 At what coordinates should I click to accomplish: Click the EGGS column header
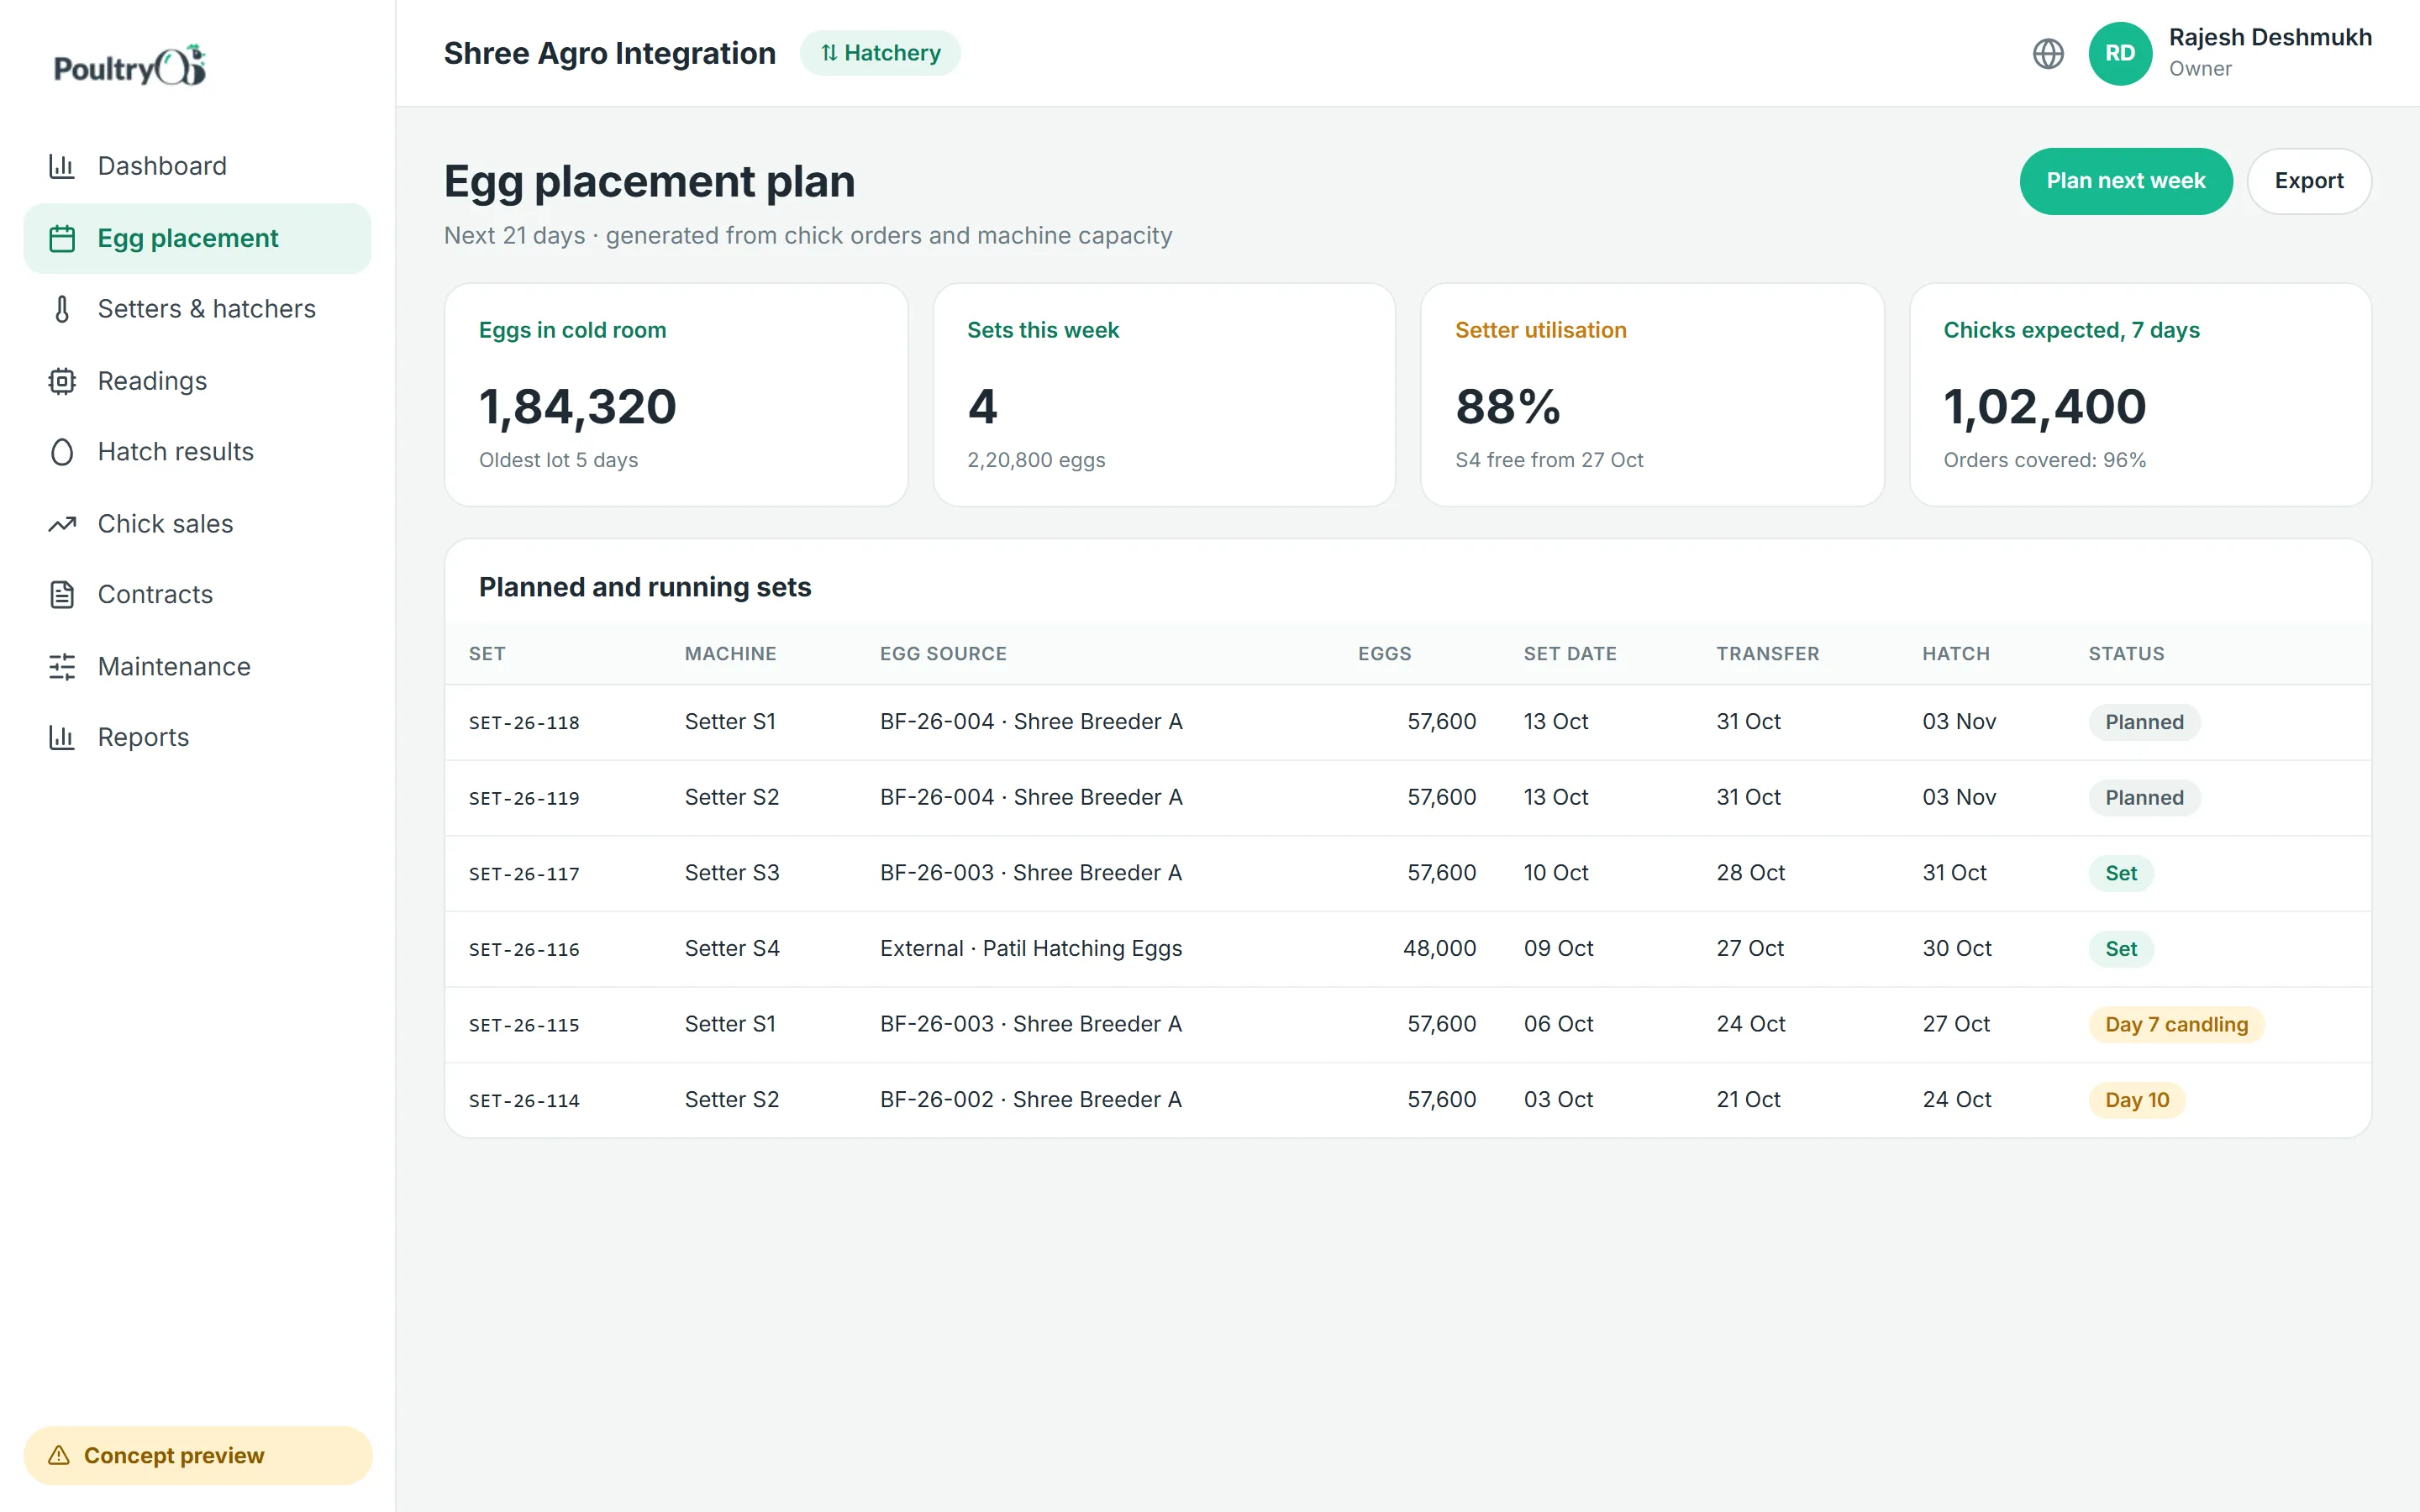(1384, 654)
